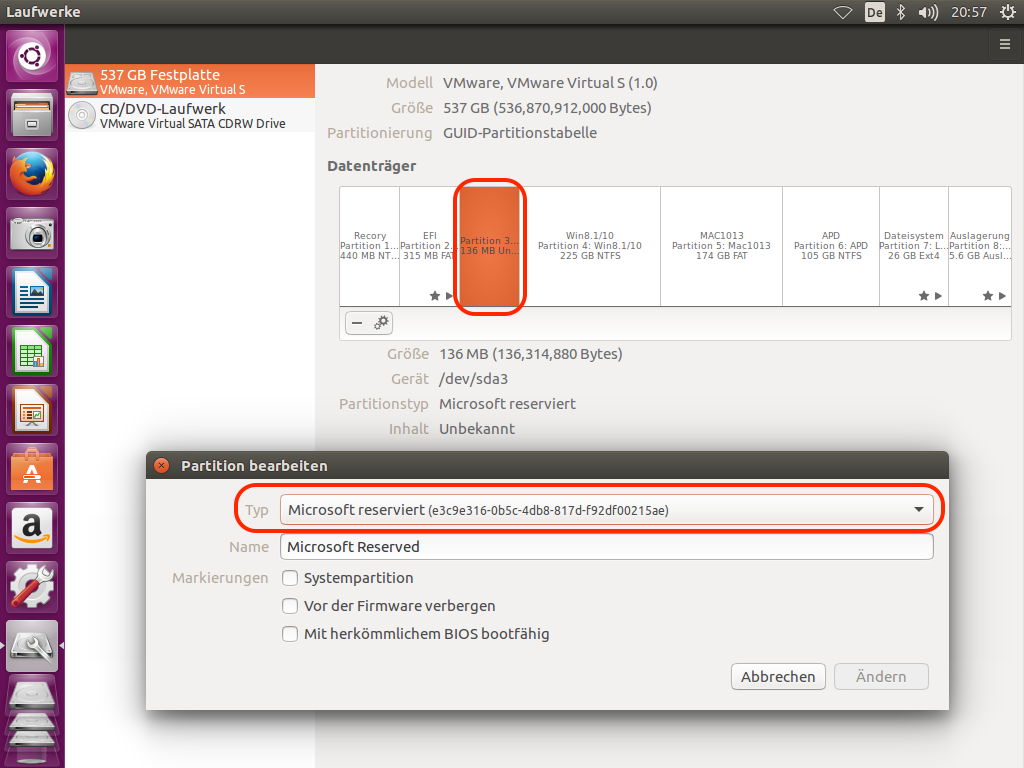This screenshot has width=1024, height=768.
Task: Open the sound volume indicator
Action: pos(928,12)
